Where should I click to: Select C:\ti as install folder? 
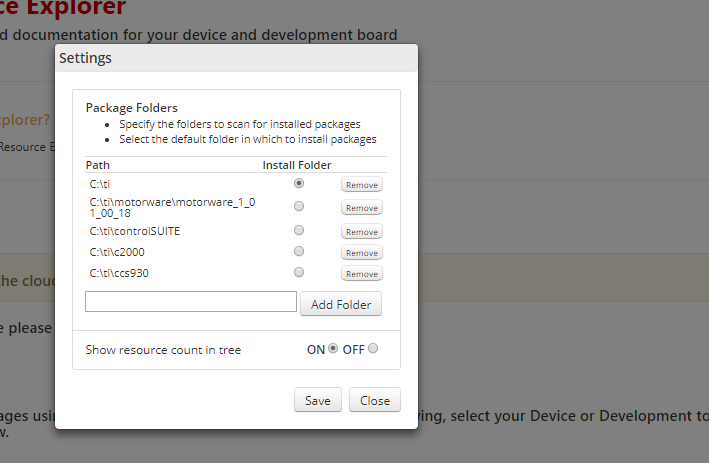299,184
